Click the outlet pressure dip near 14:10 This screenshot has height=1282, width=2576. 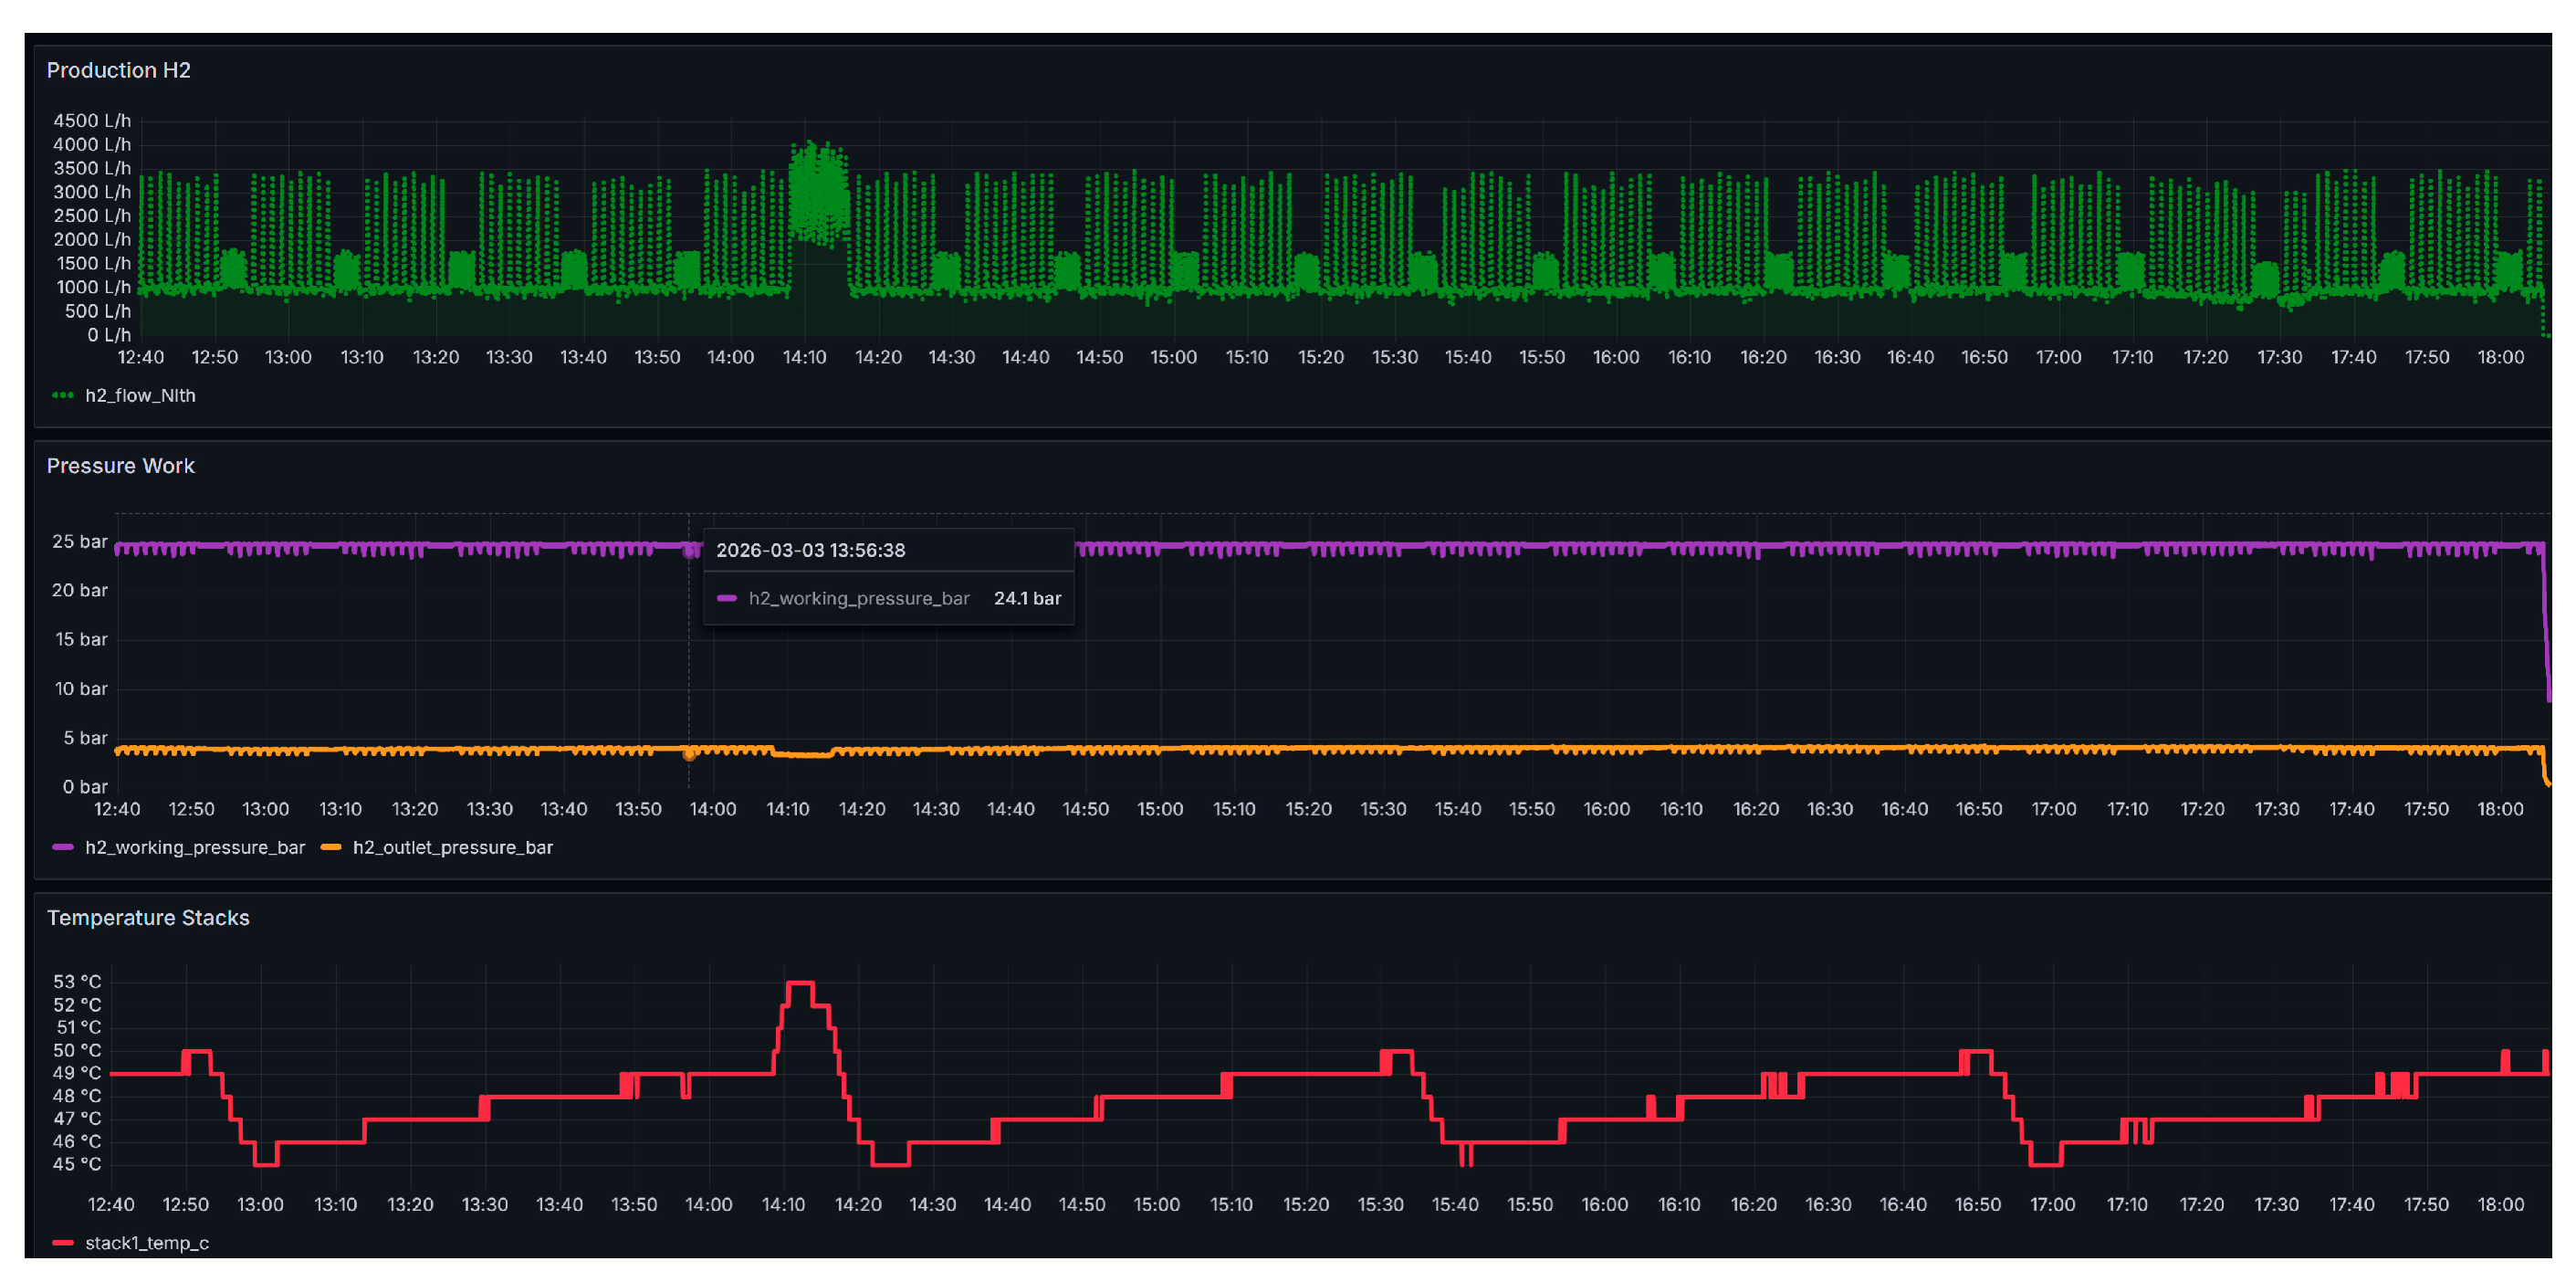coord(802,754)
